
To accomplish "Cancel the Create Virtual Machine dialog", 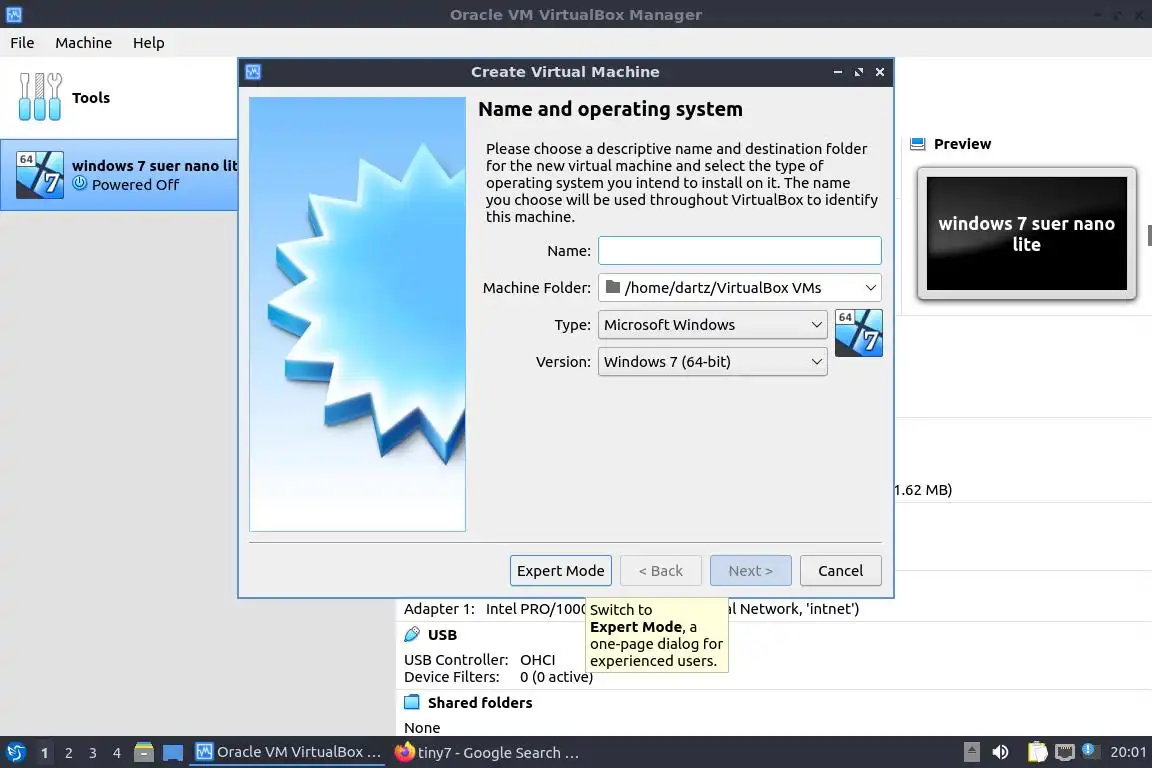I will tap(840, 571).
